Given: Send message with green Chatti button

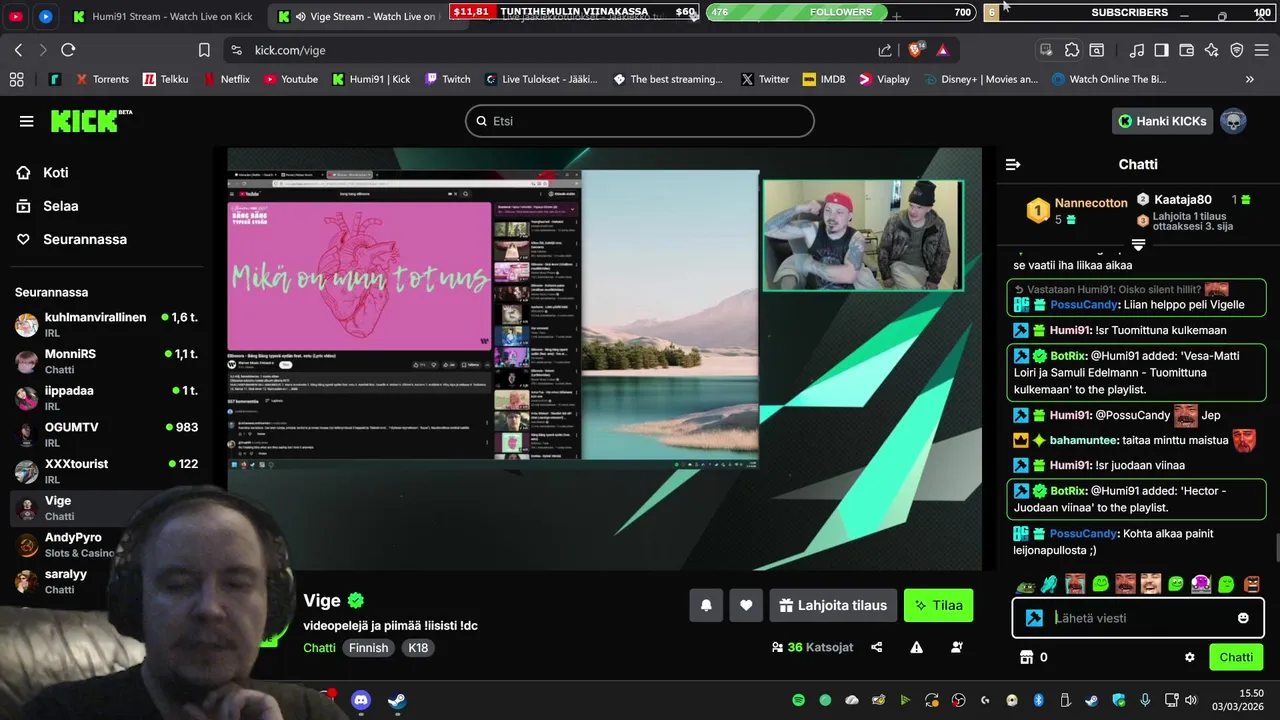Looking at the screenshot, I should (1236, 657).
